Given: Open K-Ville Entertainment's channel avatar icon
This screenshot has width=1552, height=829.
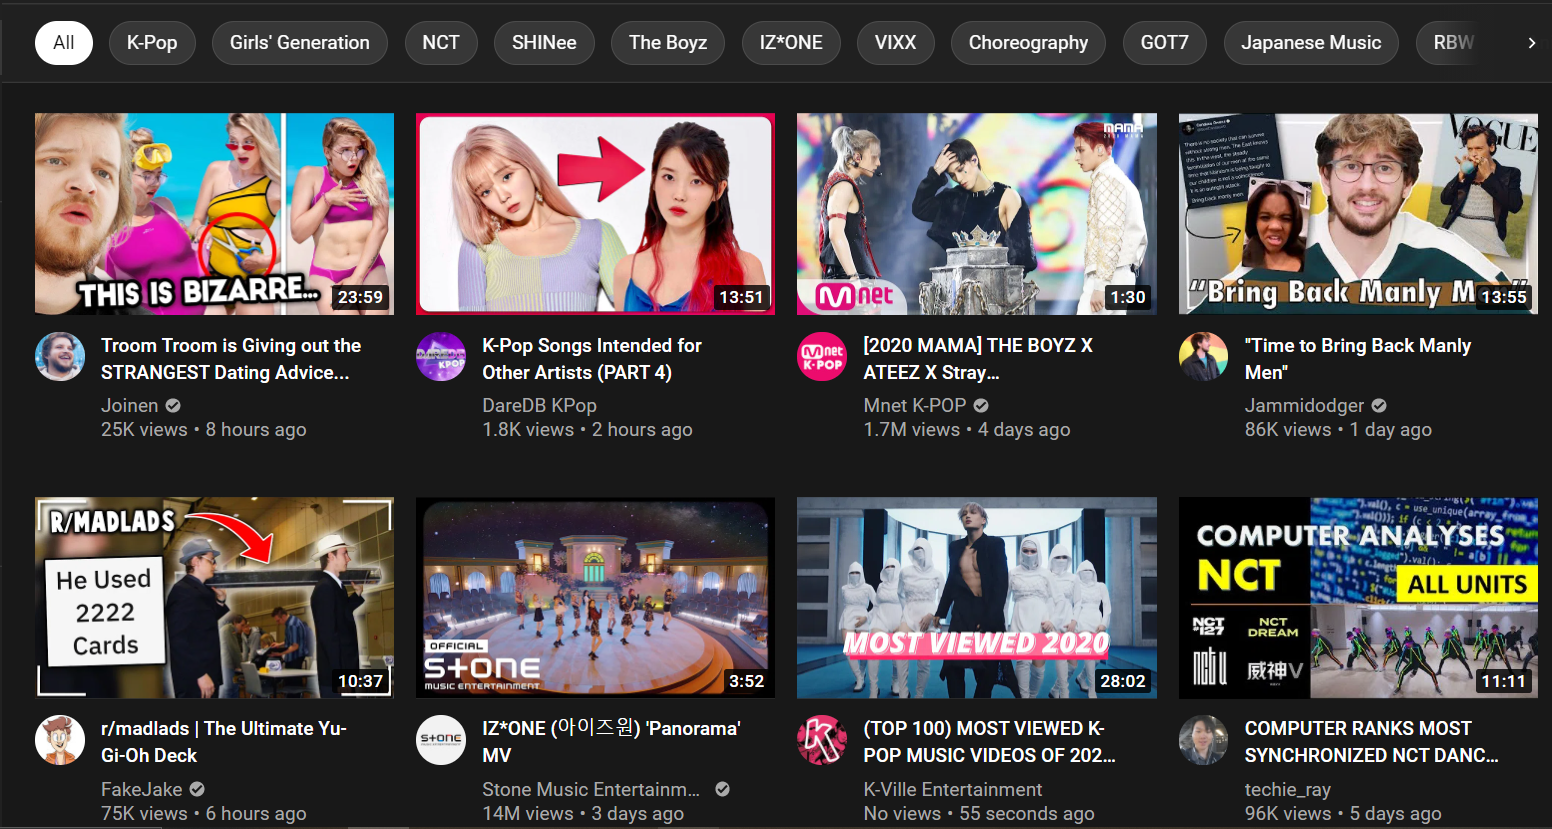Looking at the screenshot, I should 822,740.
